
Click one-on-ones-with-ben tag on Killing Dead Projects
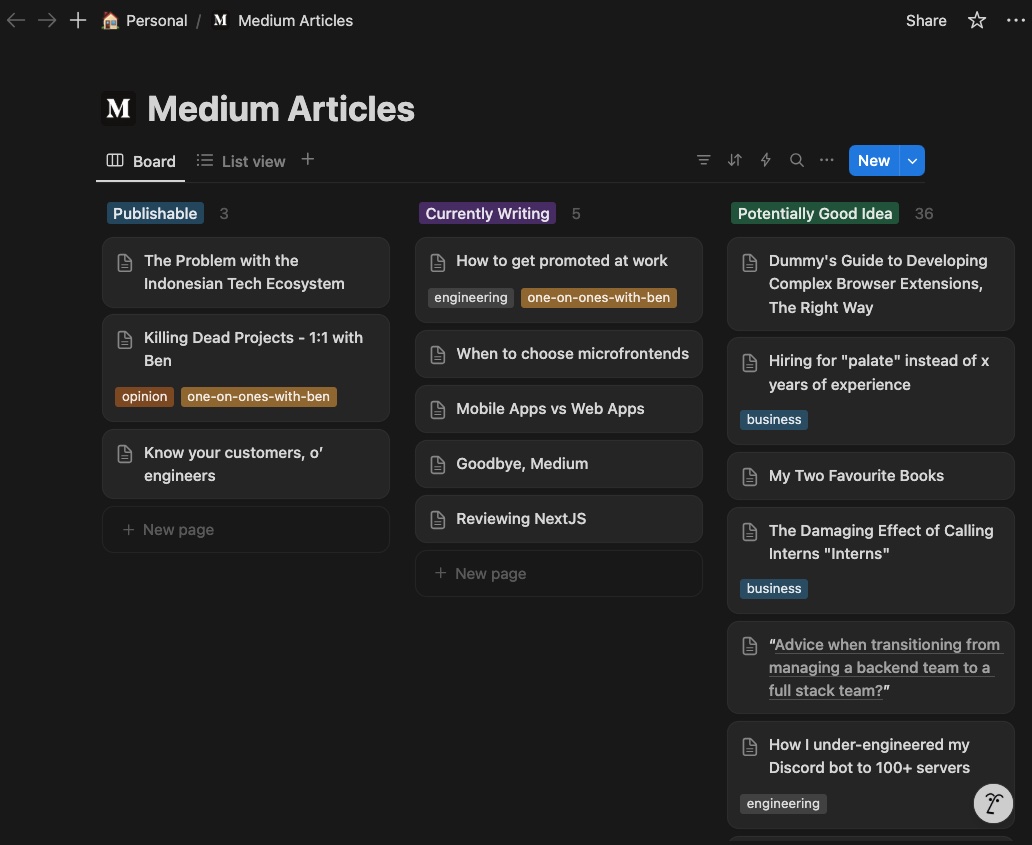259,396
